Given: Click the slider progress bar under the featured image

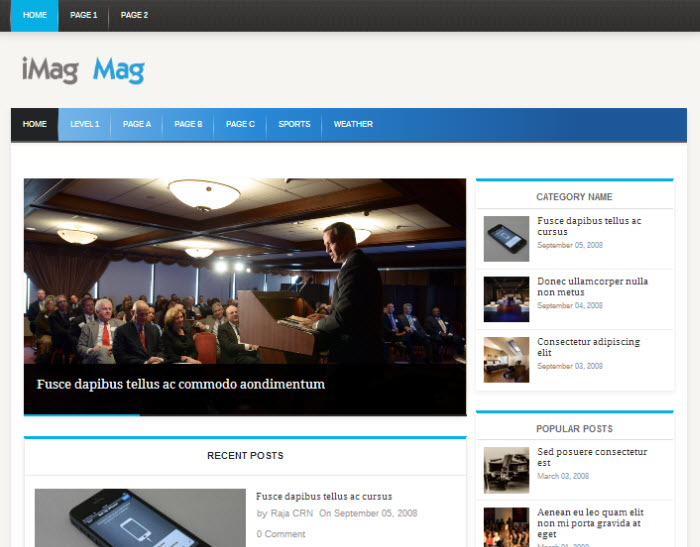Looking at the screenshot, I should click(x=245, y=415).
